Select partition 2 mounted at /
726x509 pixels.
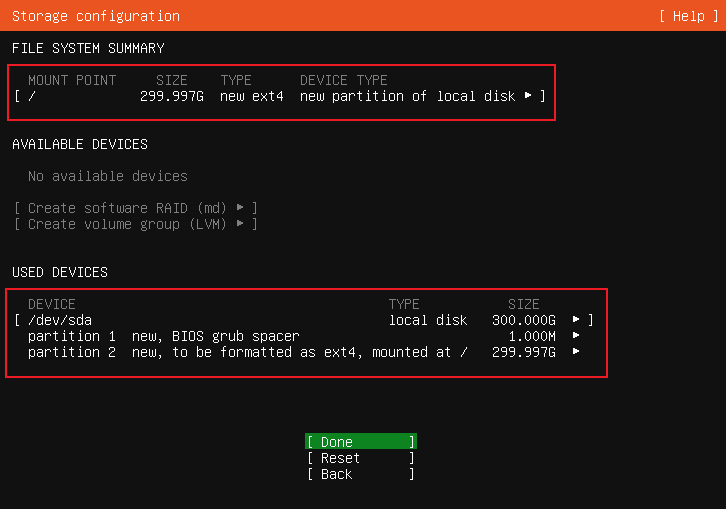[x=248, y=352]
